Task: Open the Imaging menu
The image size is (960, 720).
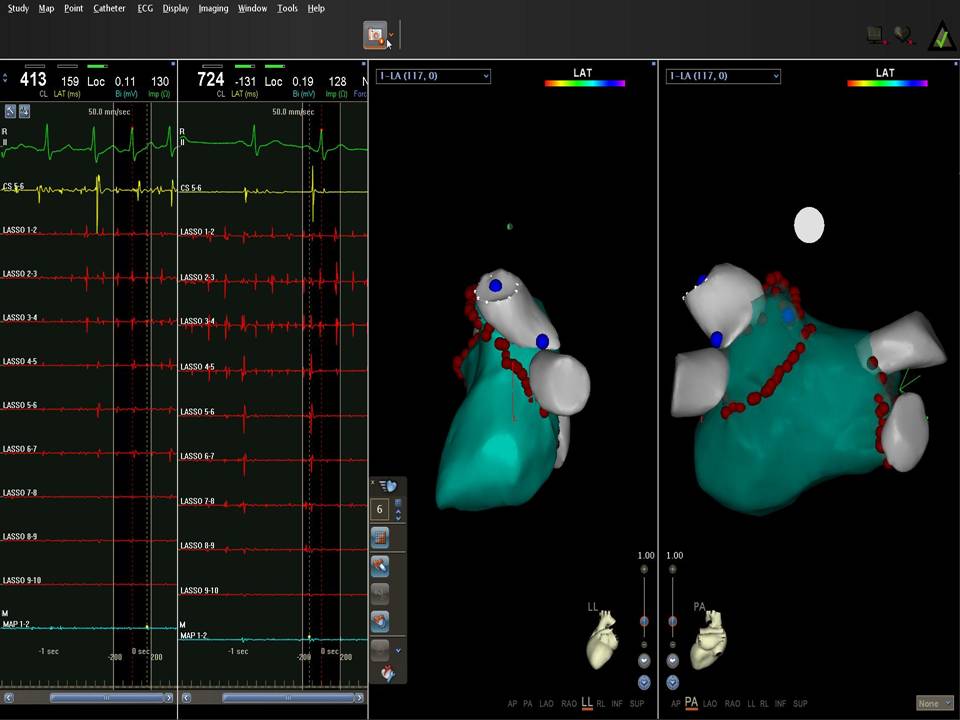Action: click(x=213, y=8)
